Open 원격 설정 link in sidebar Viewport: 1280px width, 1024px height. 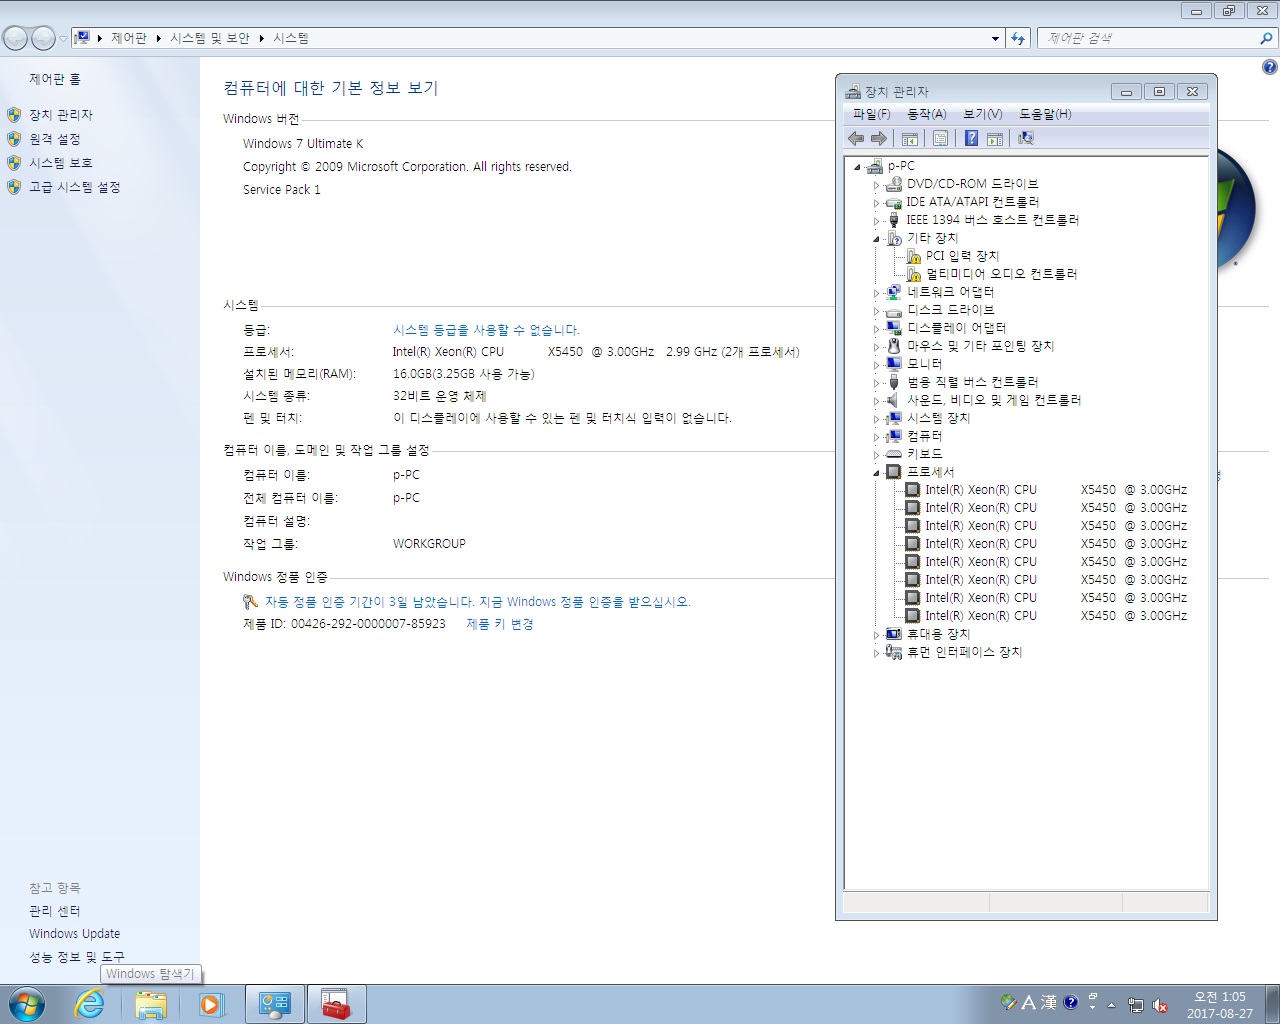(54, 139)
